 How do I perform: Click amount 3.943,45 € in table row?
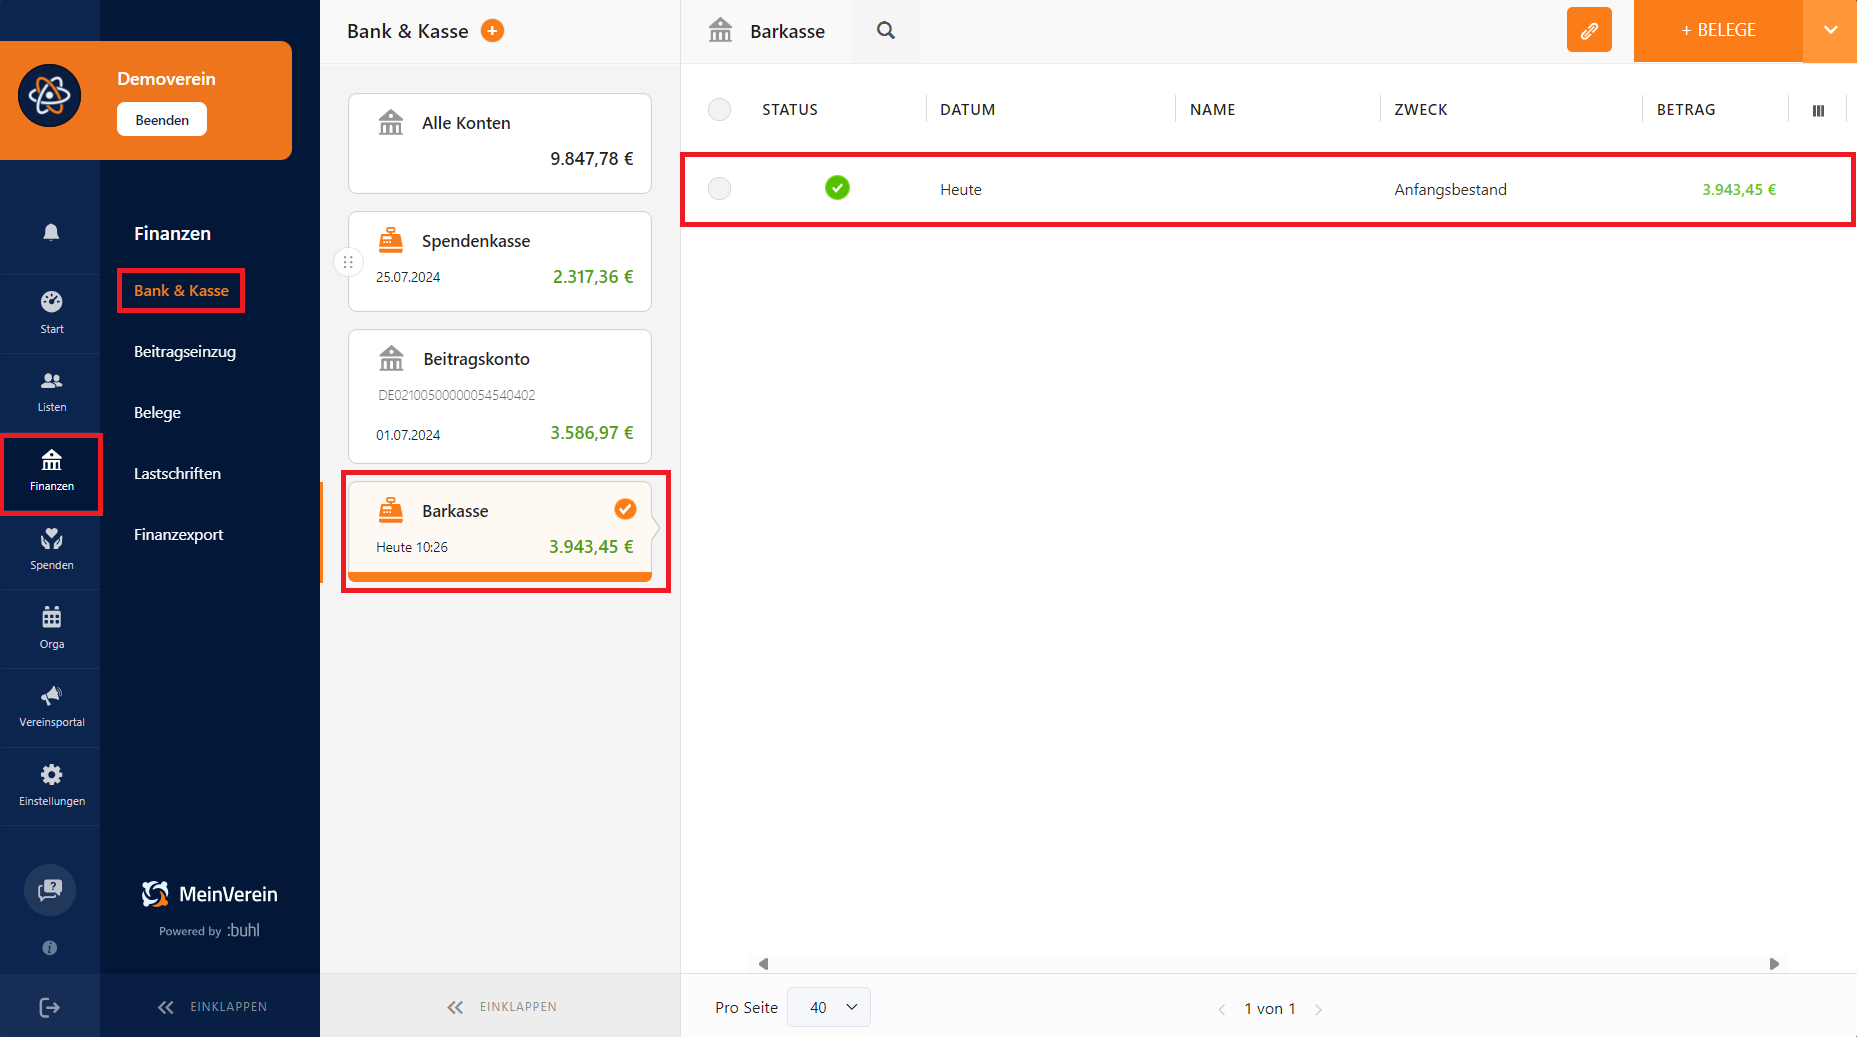1739,190
